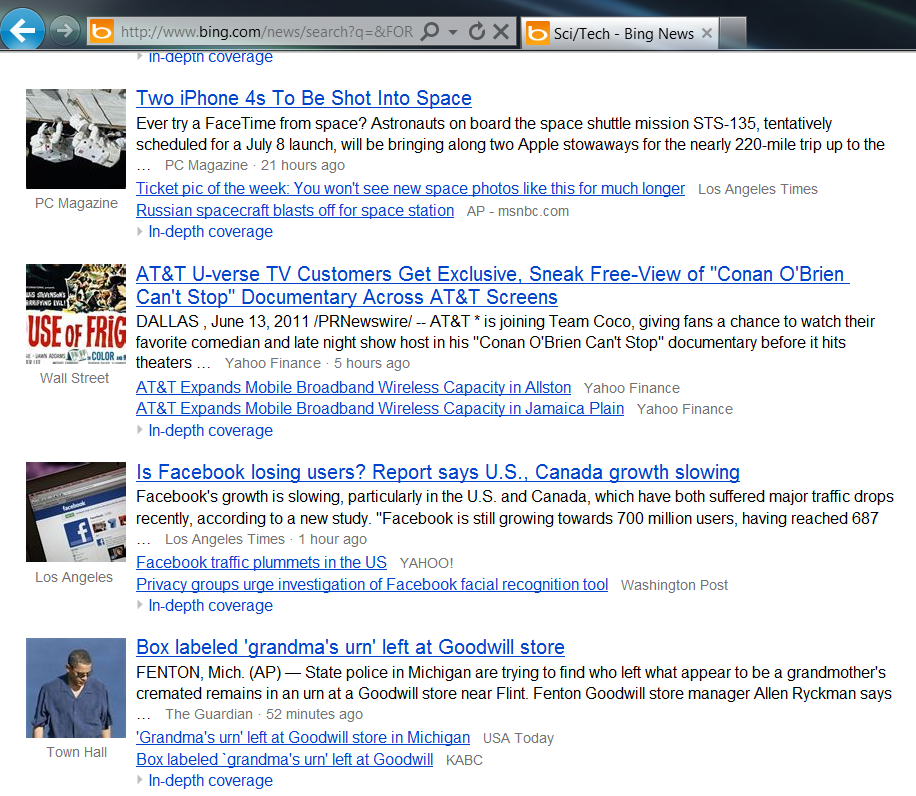Open 'Russian spacecraft blasts off for space station'

[x=295, y=211]
